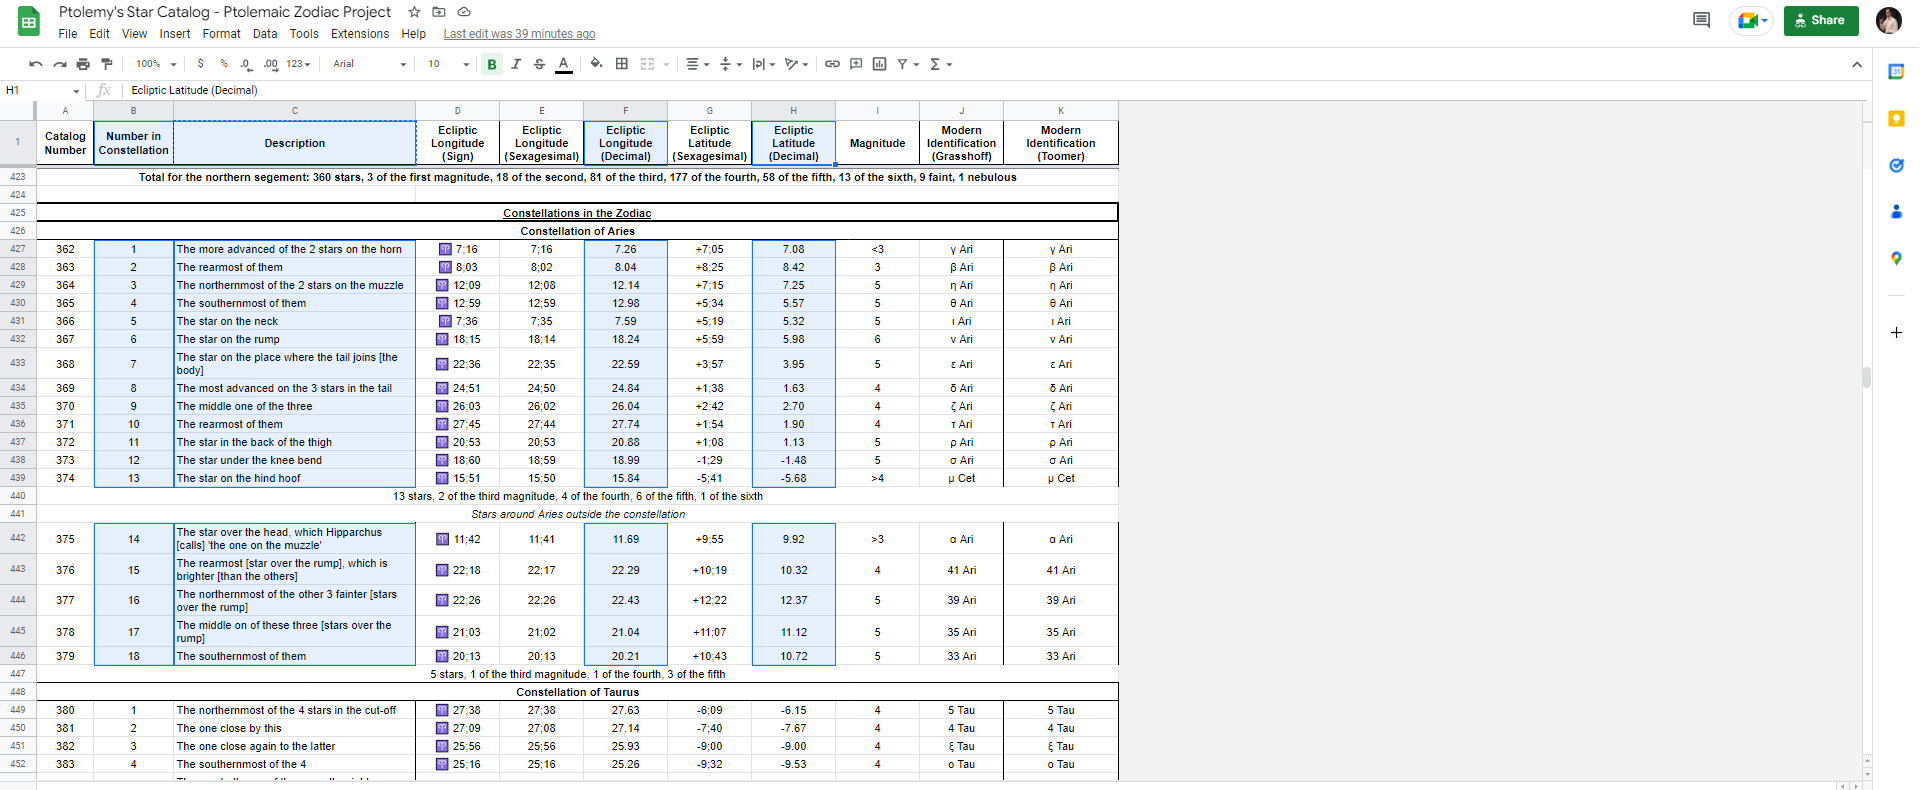
Task: Open the Extensions menu
Action: coord(360,34)
